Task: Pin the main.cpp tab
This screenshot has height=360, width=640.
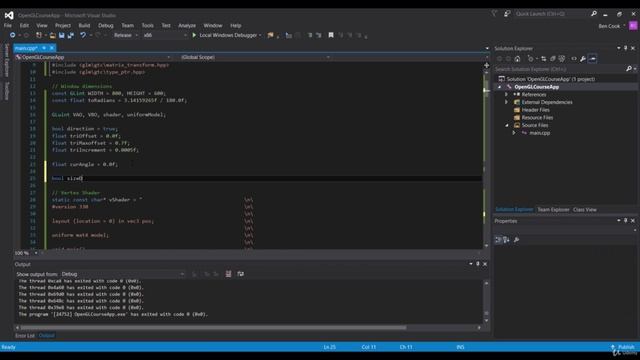Action: [44, 48]
